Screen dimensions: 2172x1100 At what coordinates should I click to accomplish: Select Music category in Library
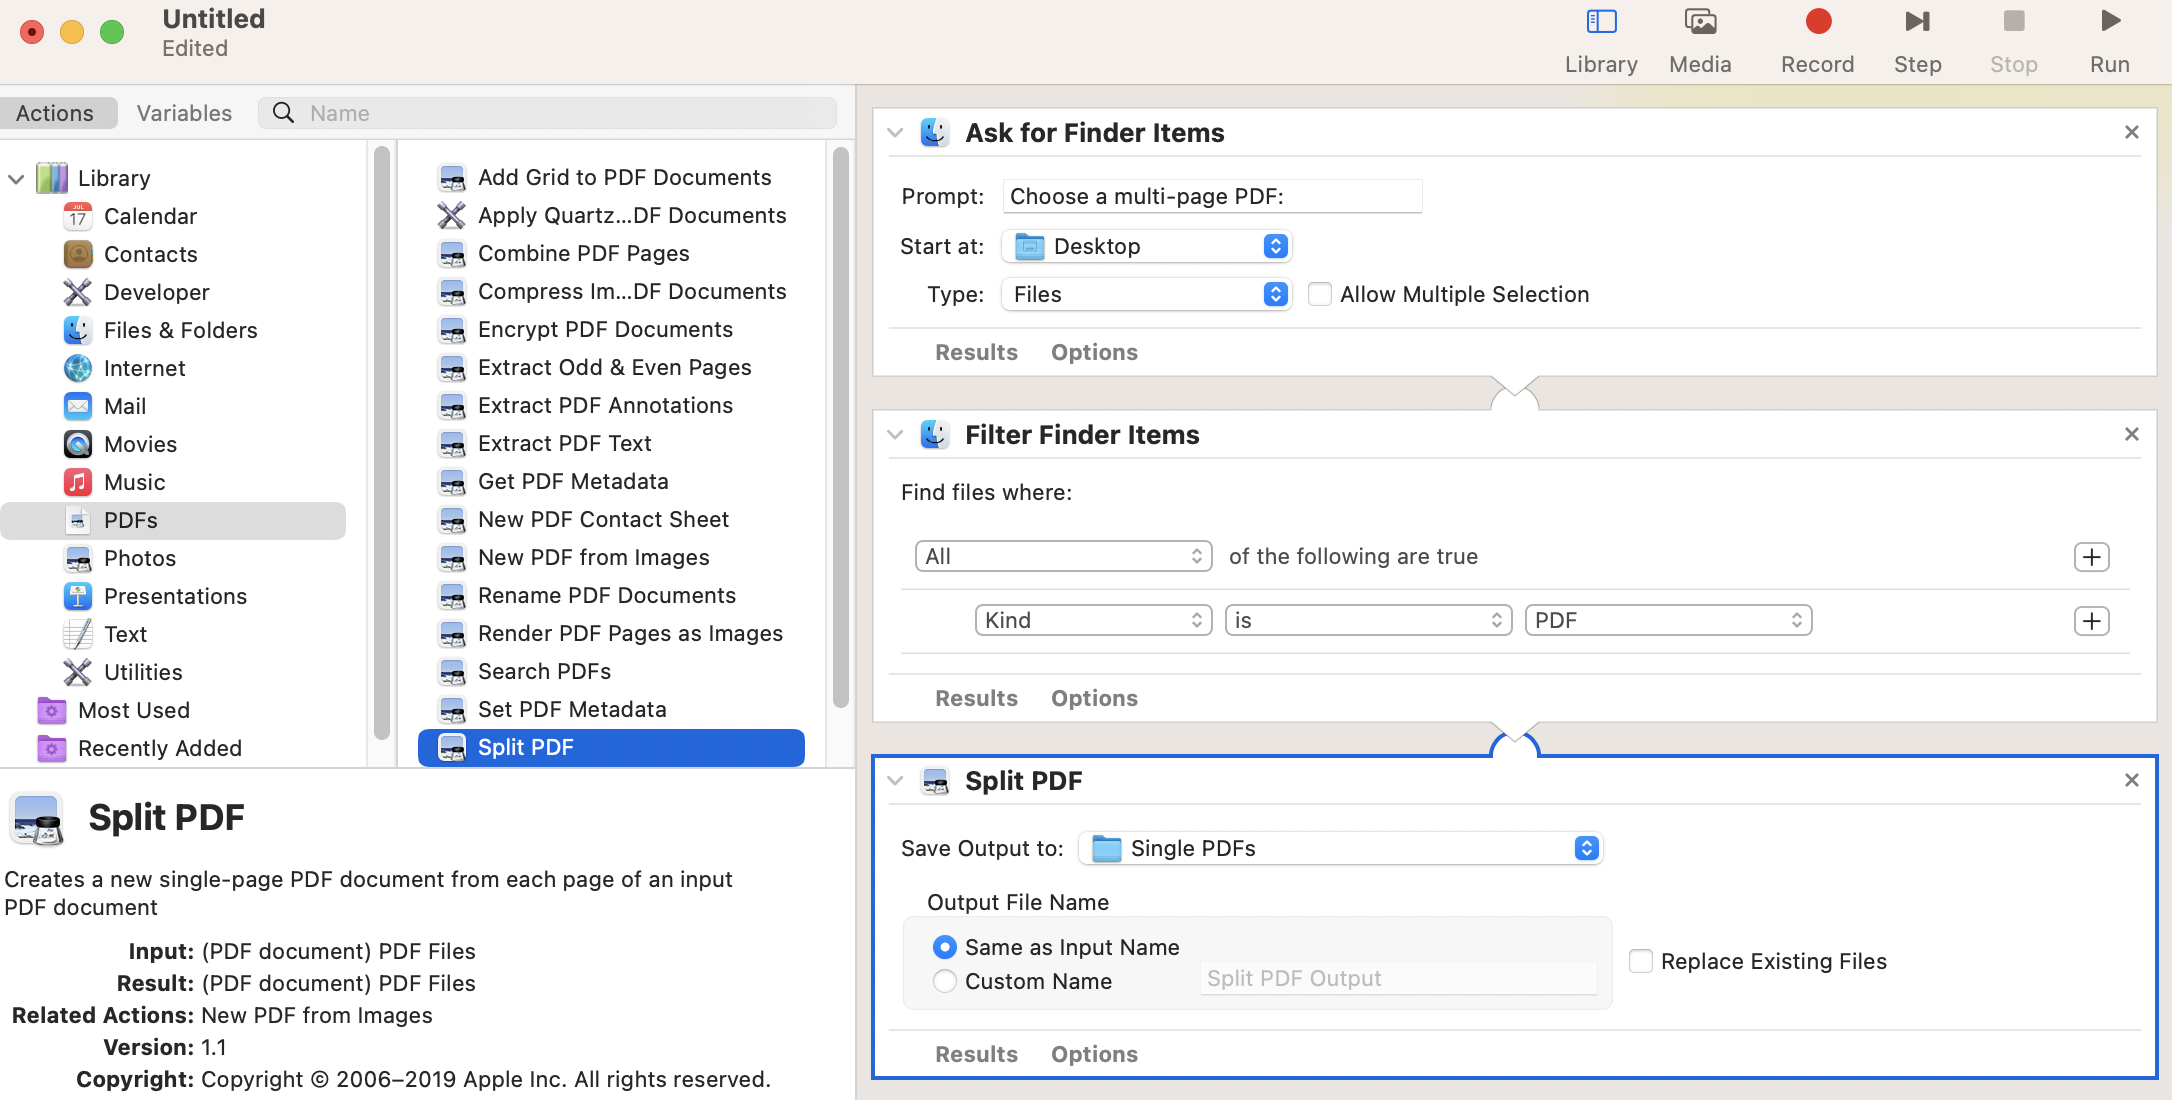tap(134, 482)
